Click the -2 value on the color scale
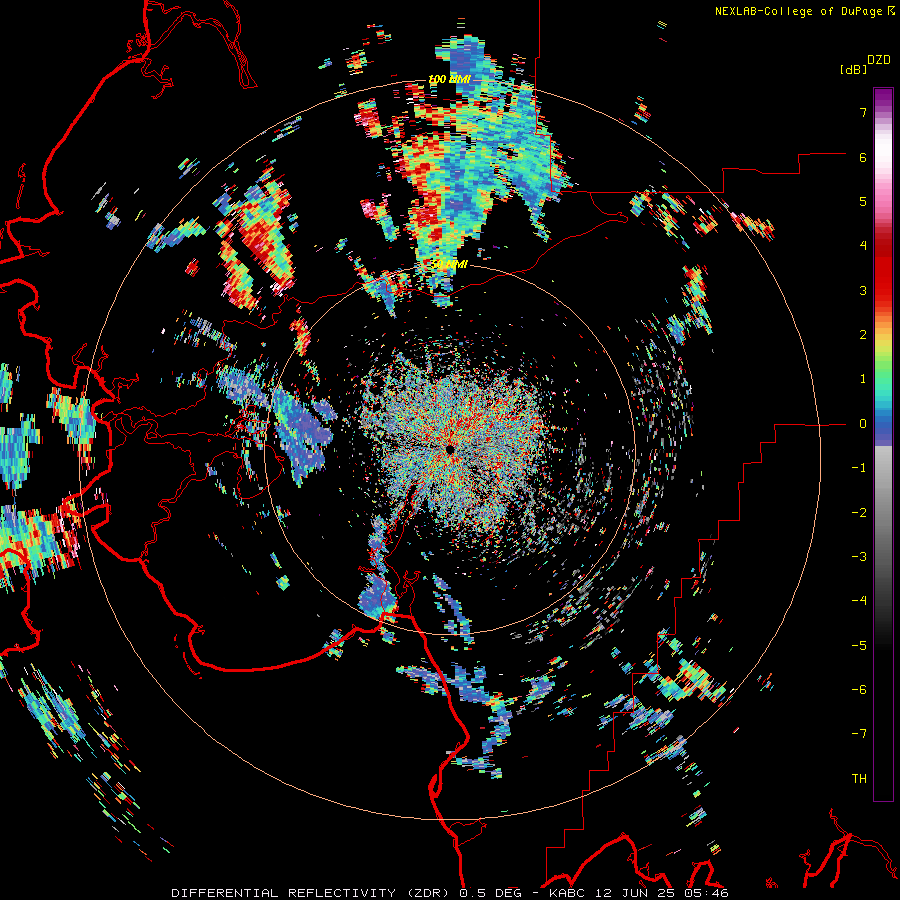900x900 pixels. (x=859, y=513)
